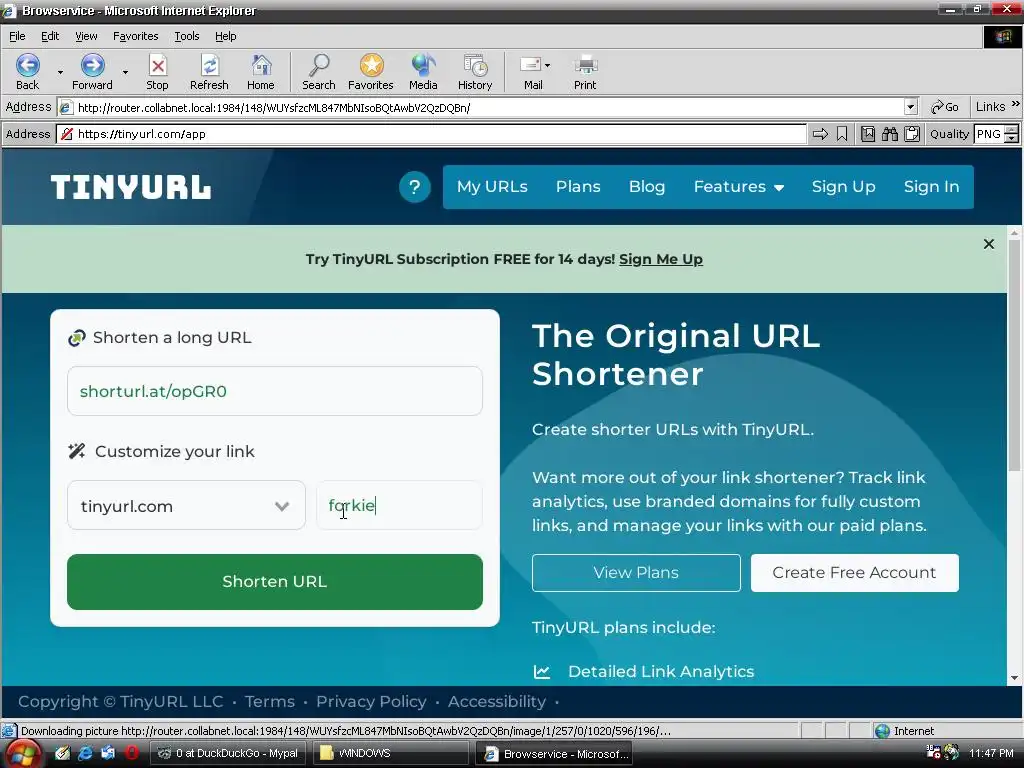The width and height of the screenshot is (1024, 768).
Task: Open the Favorites menu in menu bar
Action: 136,36
